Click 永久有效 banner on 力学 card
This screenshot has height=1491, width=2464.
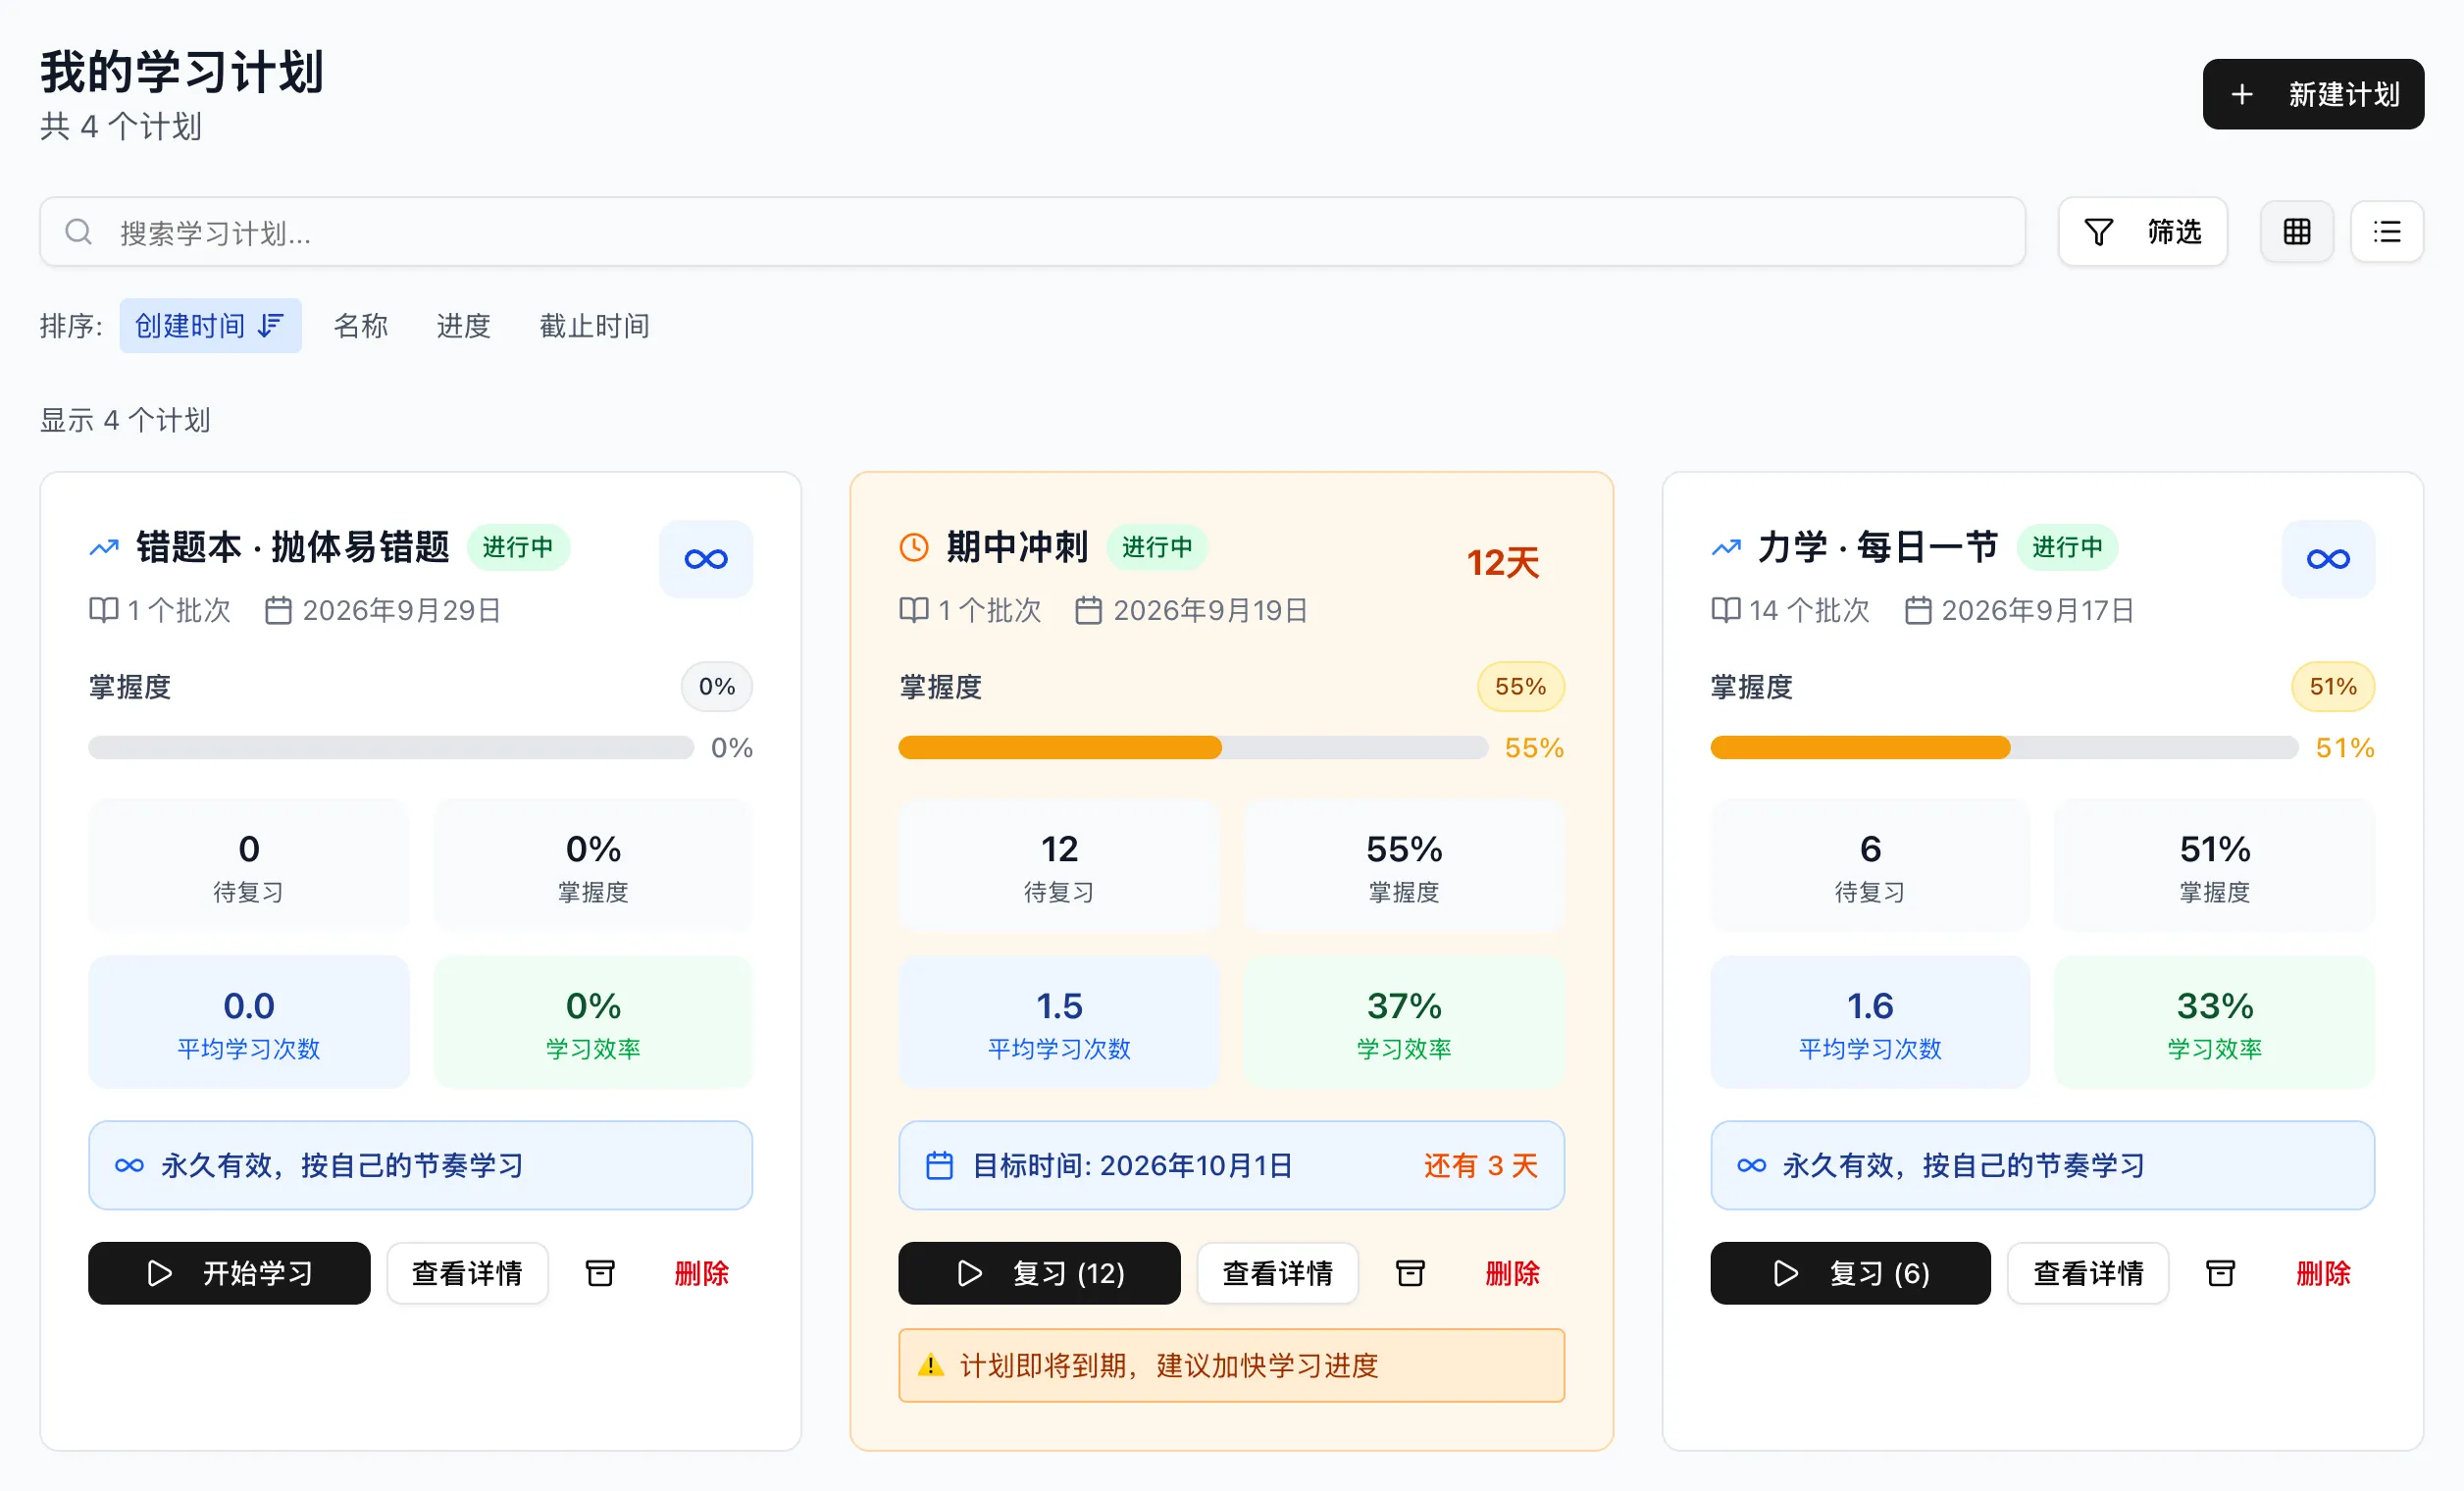point(2041,1164)
